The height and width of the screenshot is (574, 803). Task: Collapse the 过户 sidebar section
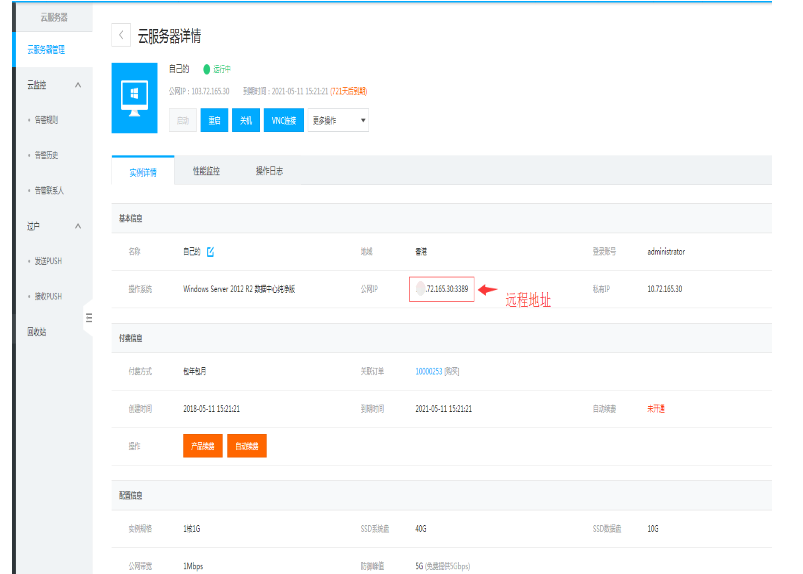point(78,226)
